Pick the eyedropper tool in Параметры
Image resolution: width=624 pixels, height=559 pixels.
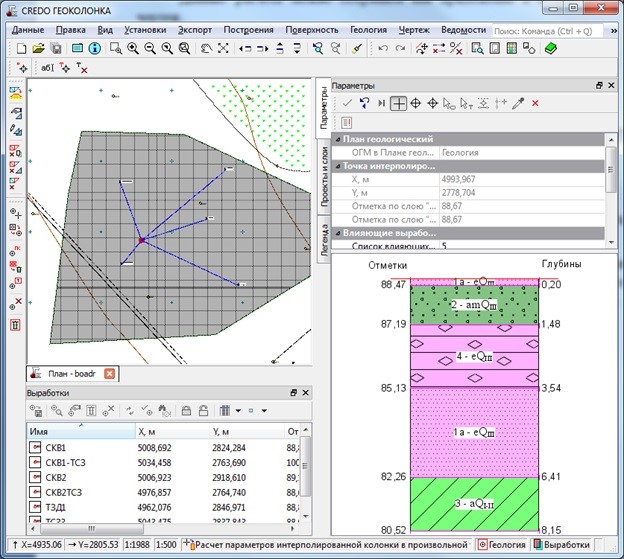(x=518, y=103)
